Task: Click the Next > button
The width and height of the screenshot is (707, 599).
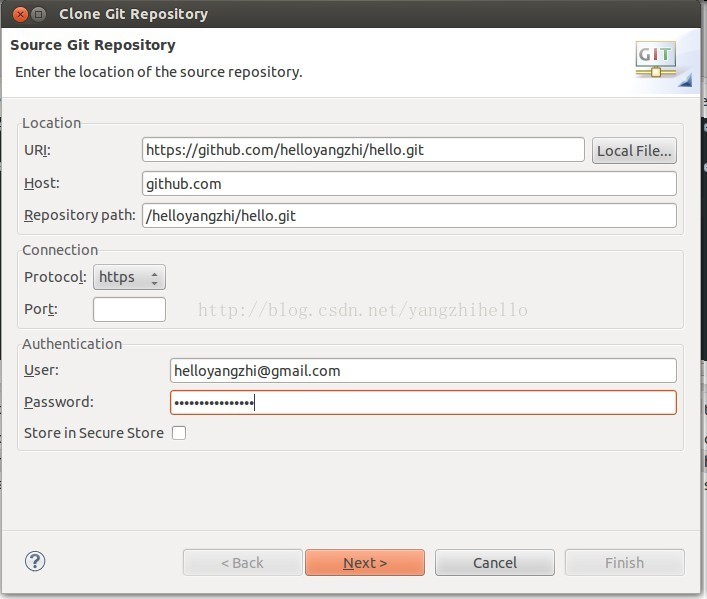Action: (365, 562)
